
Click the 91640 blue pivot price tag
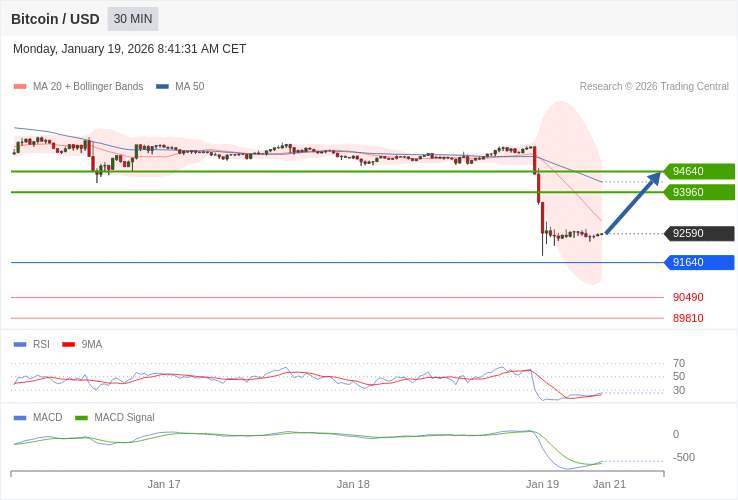click(699, 262)
